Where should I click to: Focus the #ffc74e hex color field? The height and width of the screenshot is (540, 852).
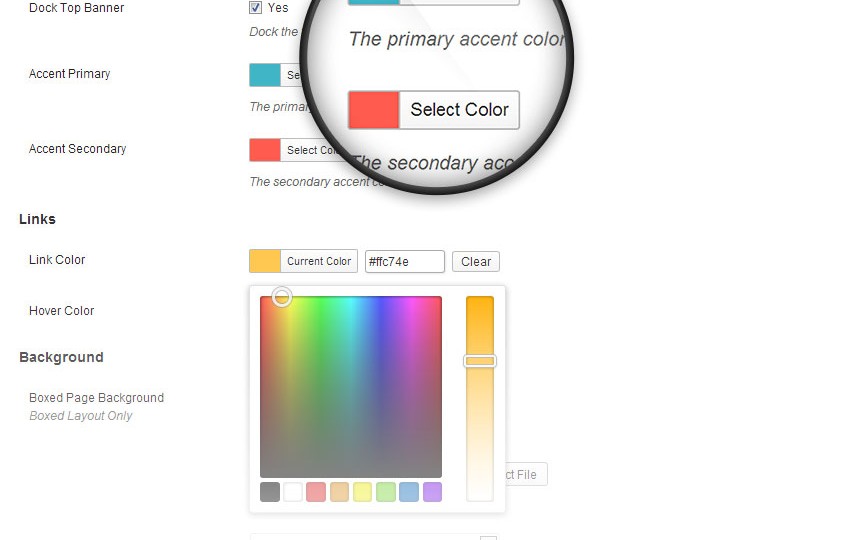[405, 261]
